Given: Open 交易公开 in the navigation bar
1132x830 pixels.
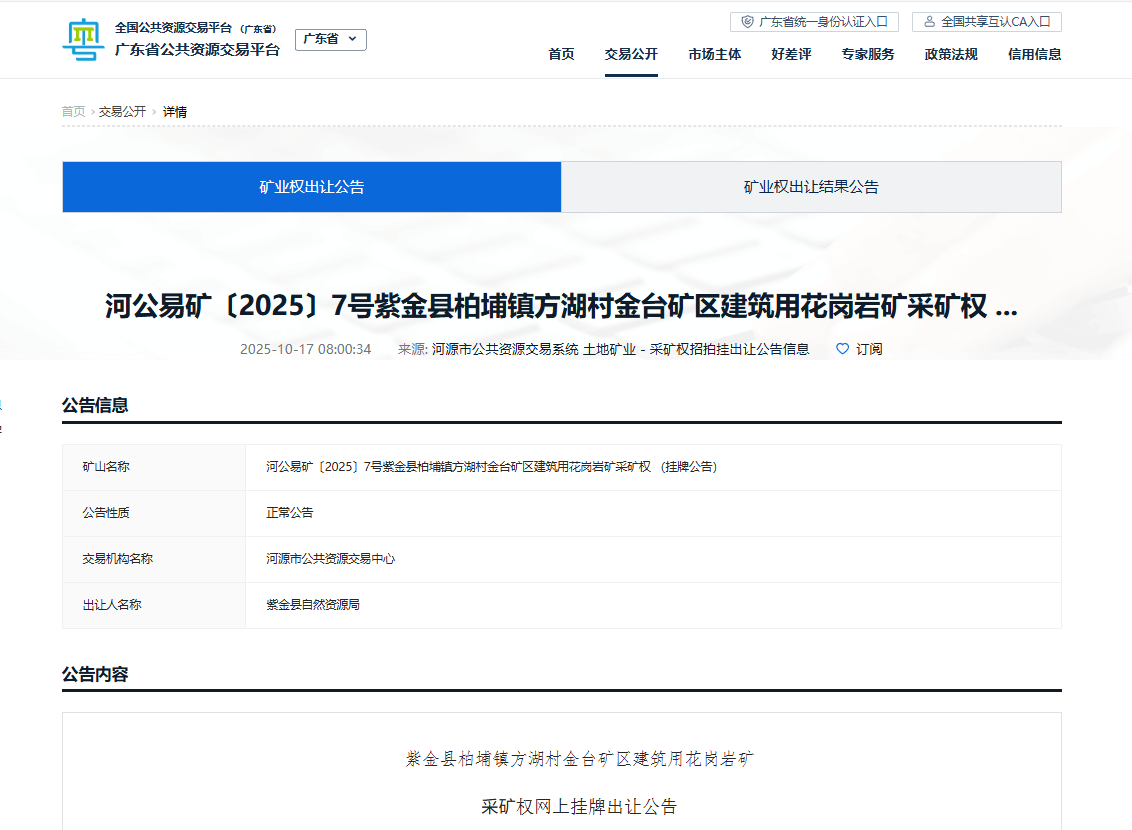Looking at the screenshot, I should [631, 54].
